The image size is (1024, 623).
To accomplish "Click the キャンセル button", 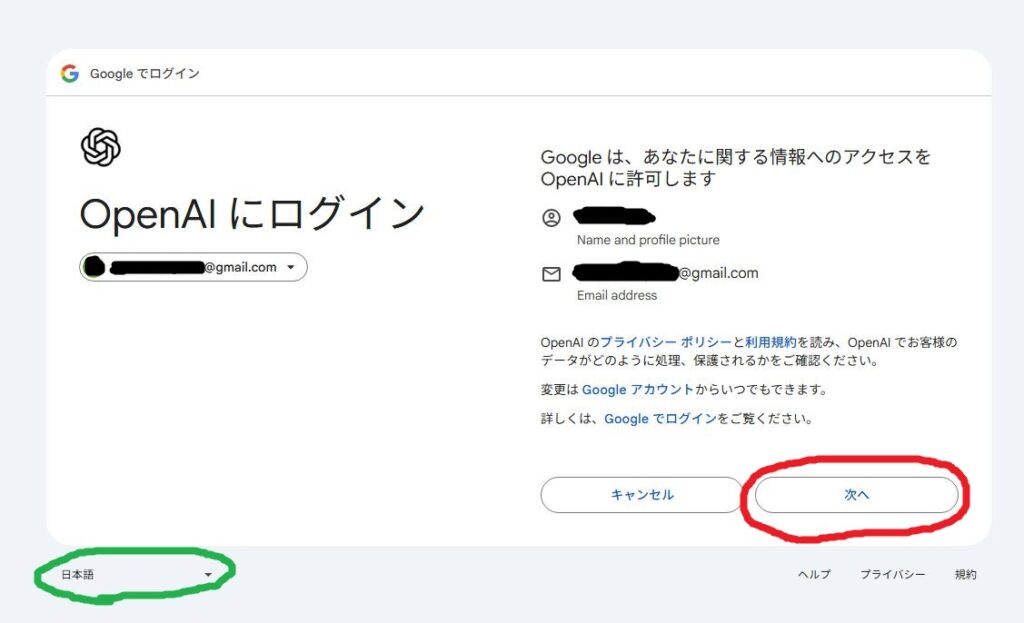I will pos(641,494).
